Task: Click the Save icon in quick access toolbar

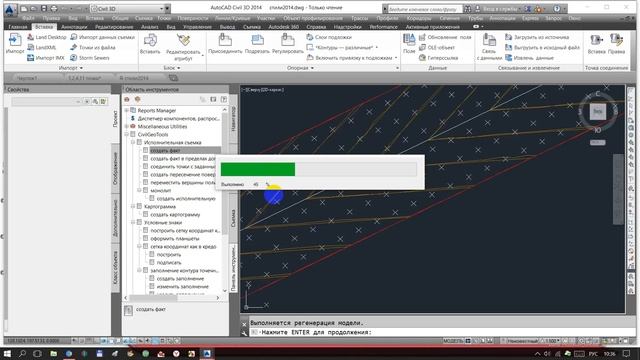Action: pos(44,9)
